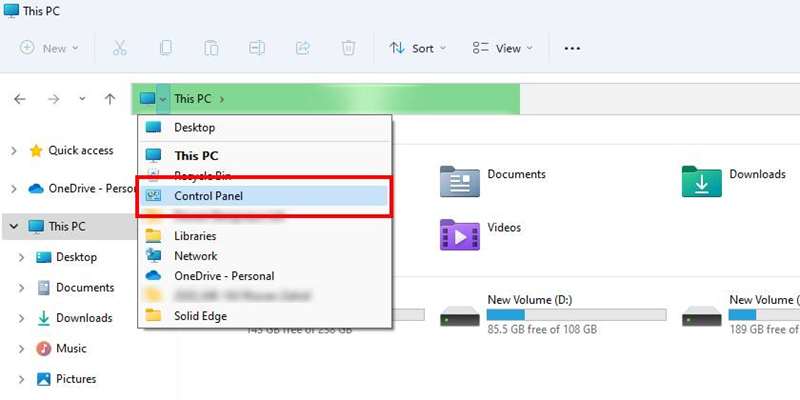Select Libraries in the location dropdown

tap(195, 236)
